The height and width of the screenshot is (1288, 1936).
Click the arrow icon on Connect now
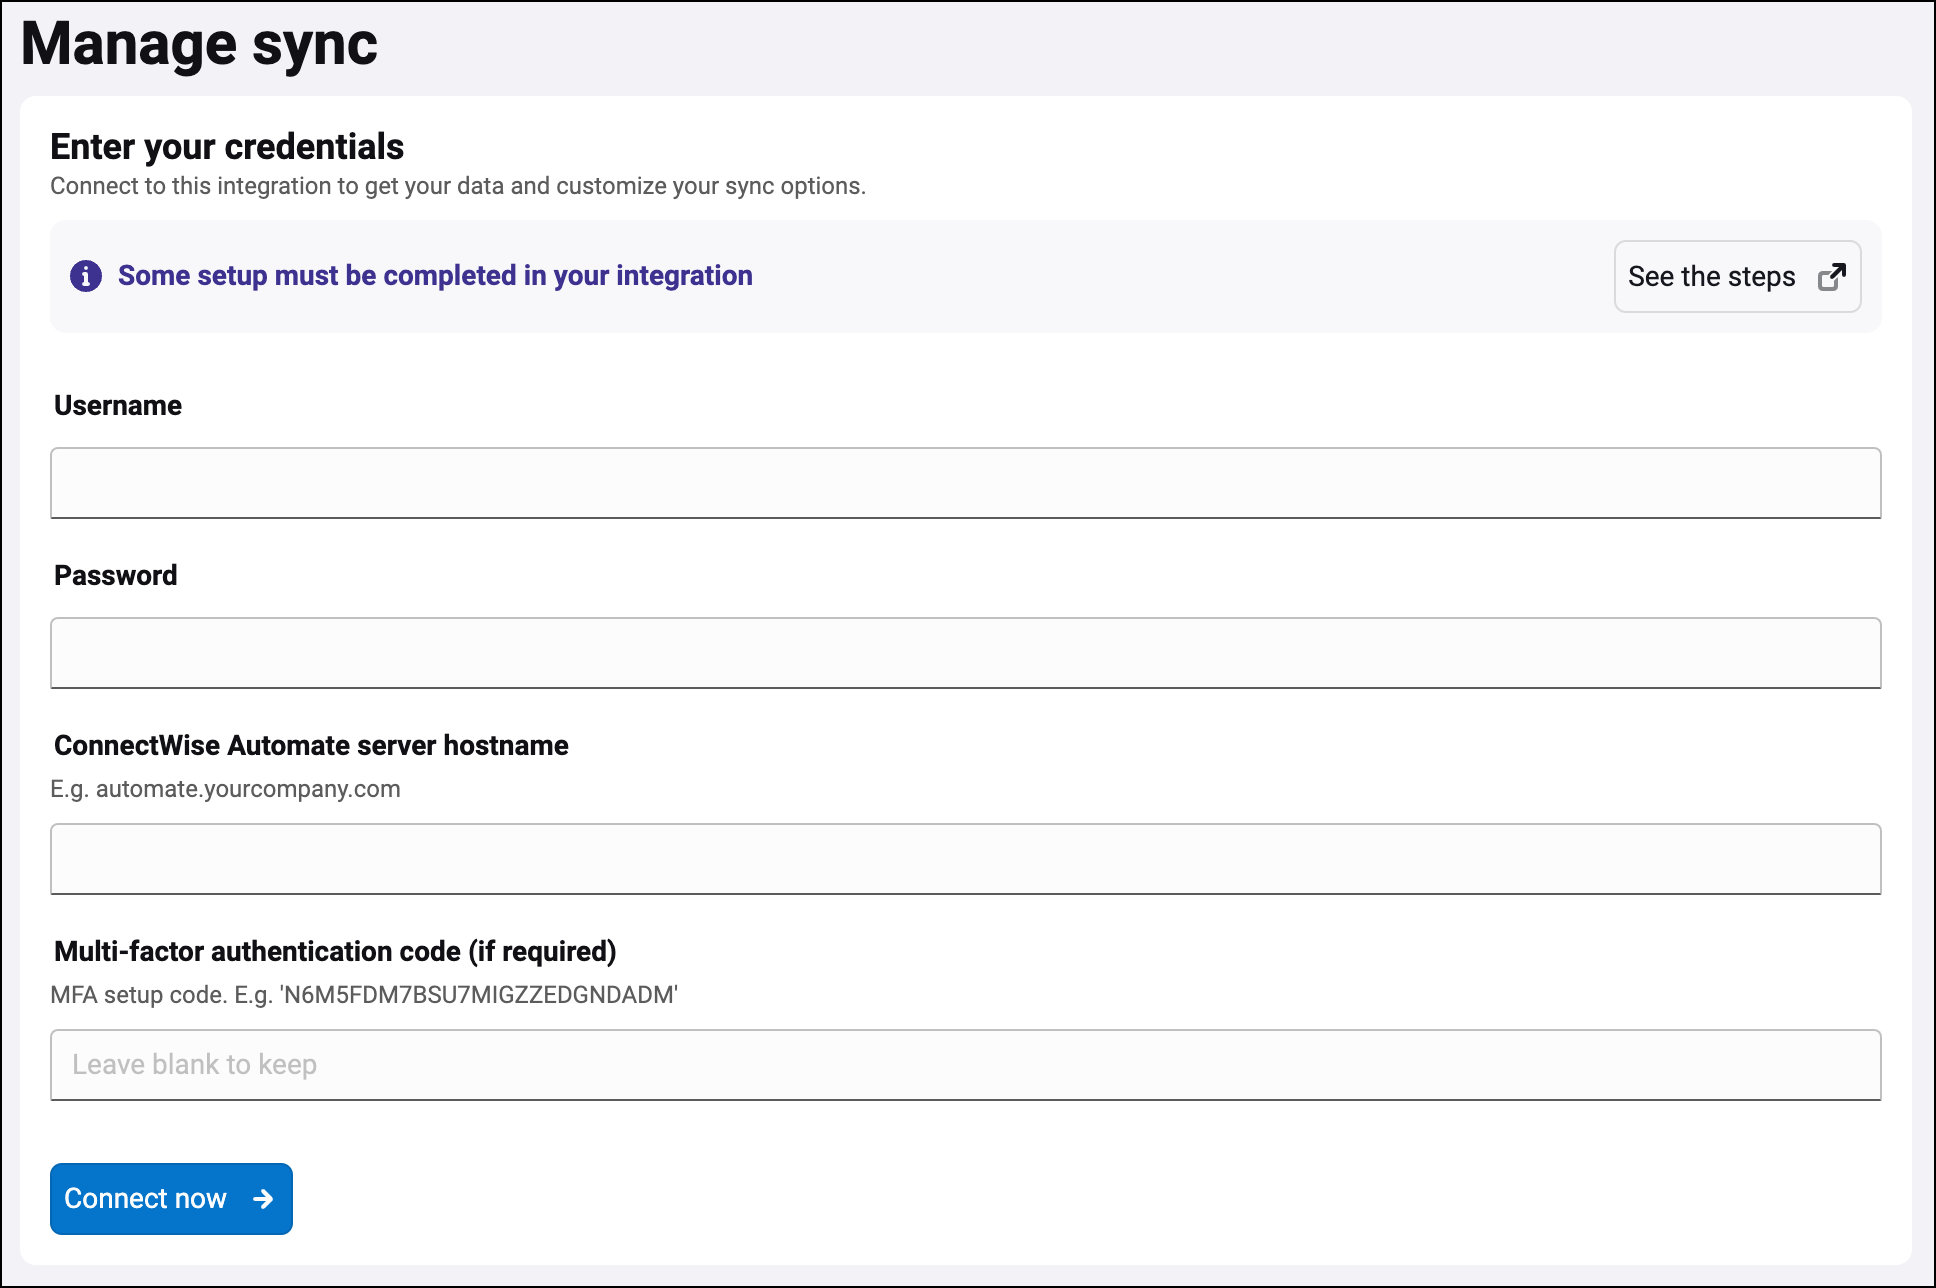[263, 1199]
